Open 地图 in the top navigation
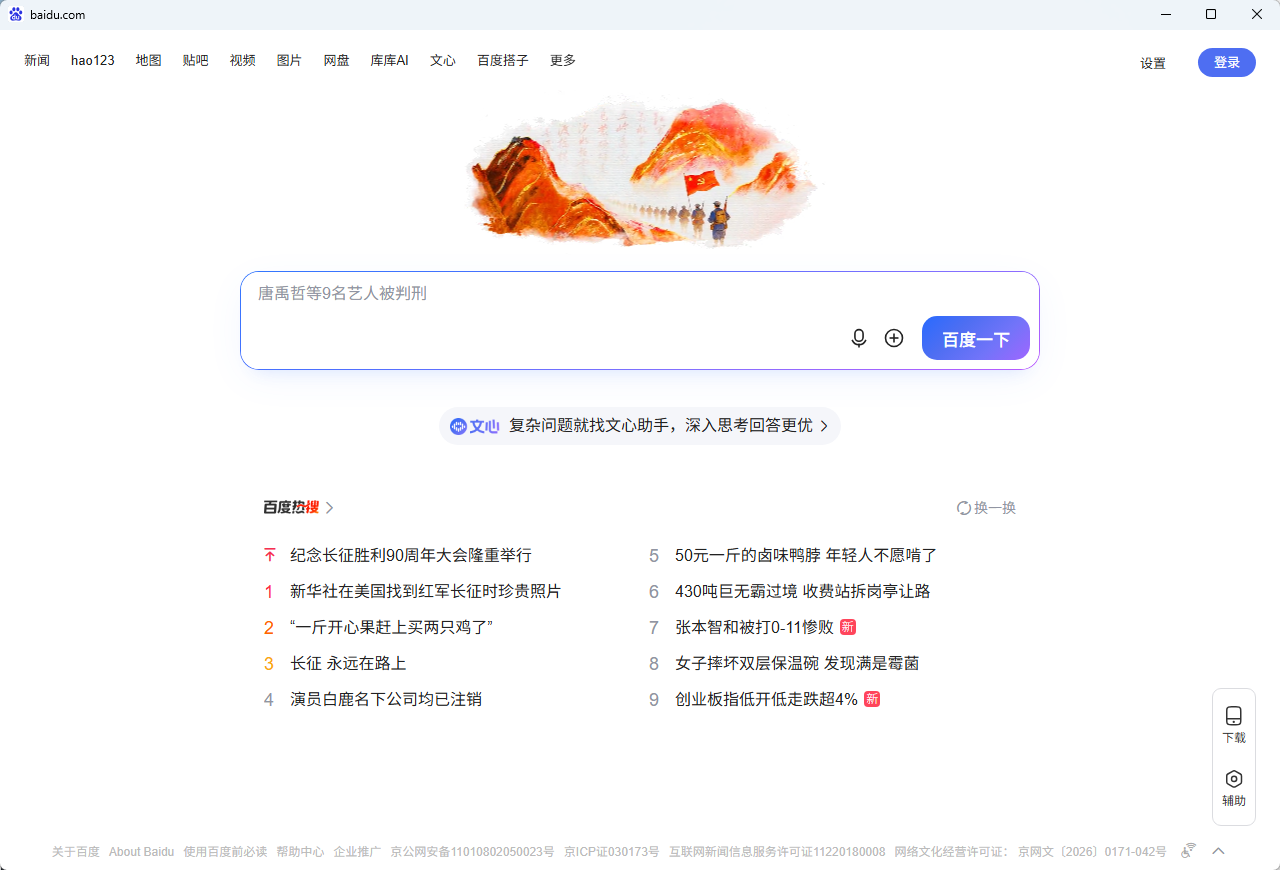Image resolution: width=1280 pixels, height=870 pixels. [149, 61]
